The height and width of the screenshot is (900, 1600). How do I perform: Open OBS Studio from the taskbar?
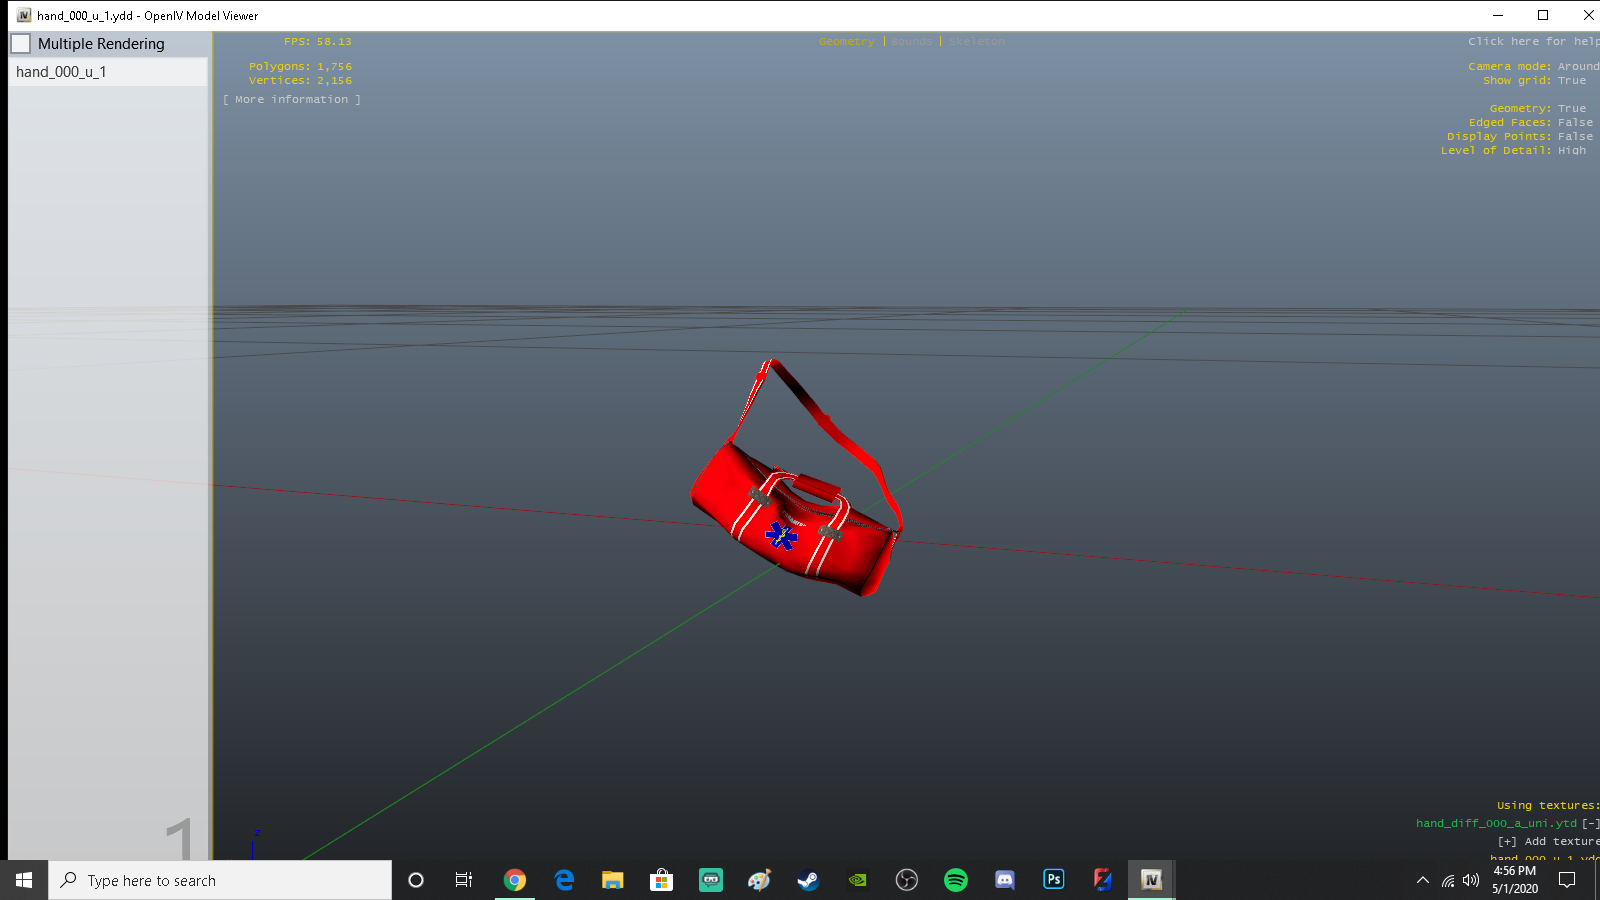[x=906, y=880]
